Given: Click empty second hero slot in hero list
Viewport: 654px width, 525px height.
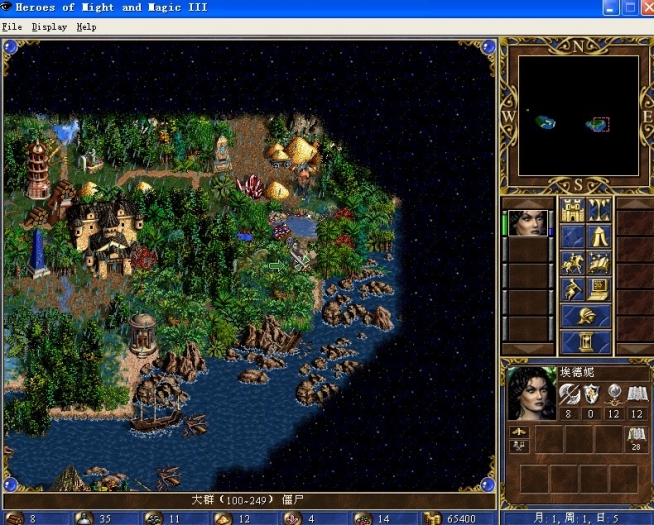Looking at the screenshot, I should (528, 250).
